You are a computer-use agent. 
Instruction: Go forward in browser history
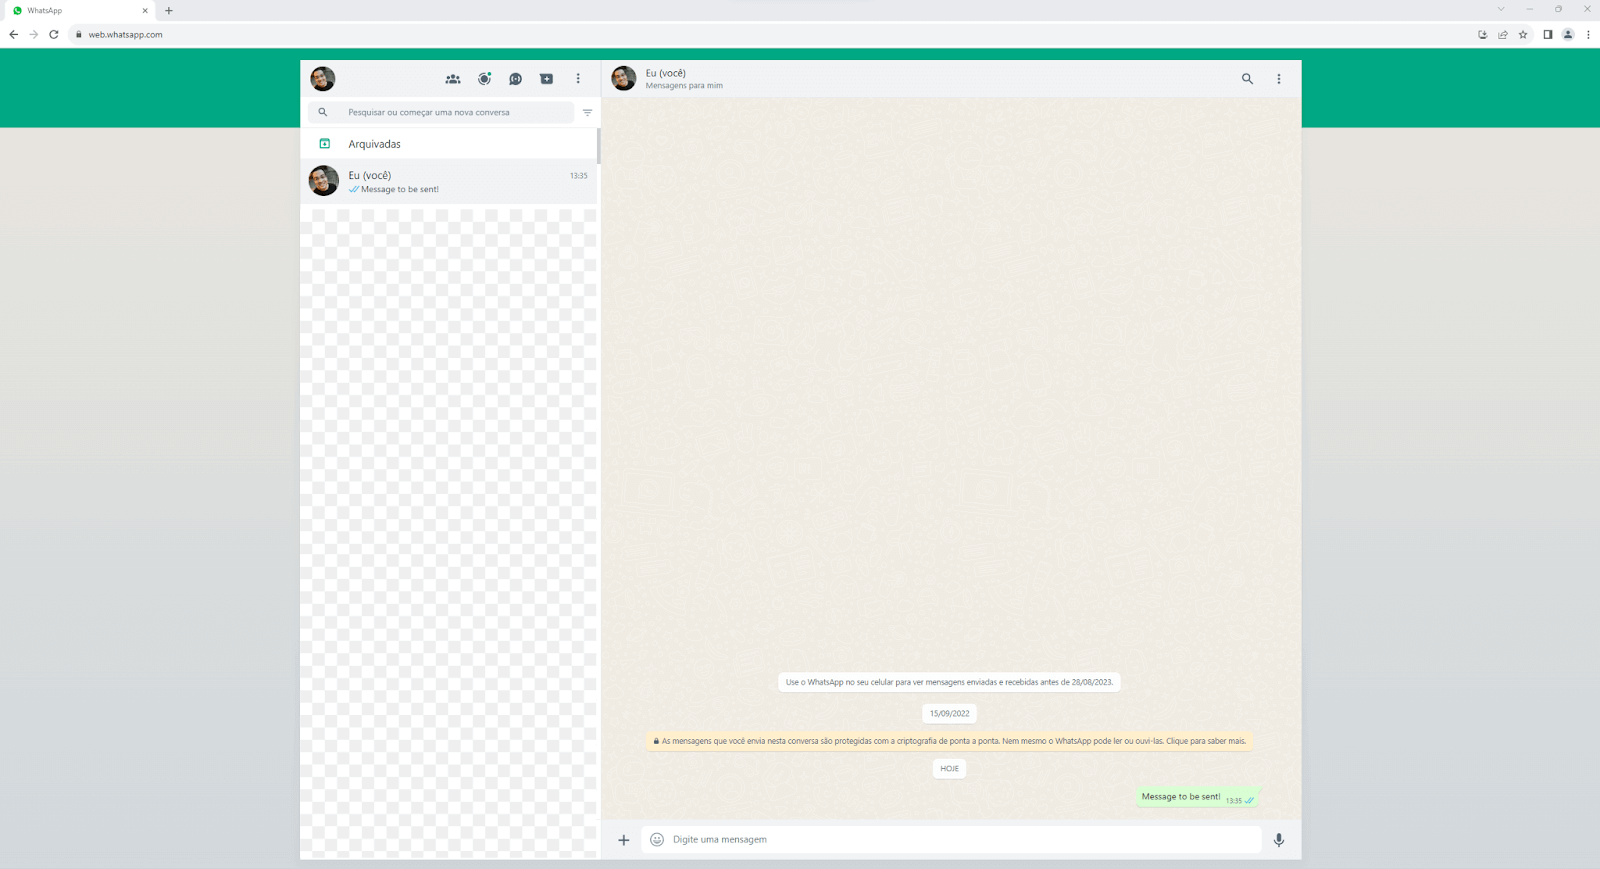point(34,34)
